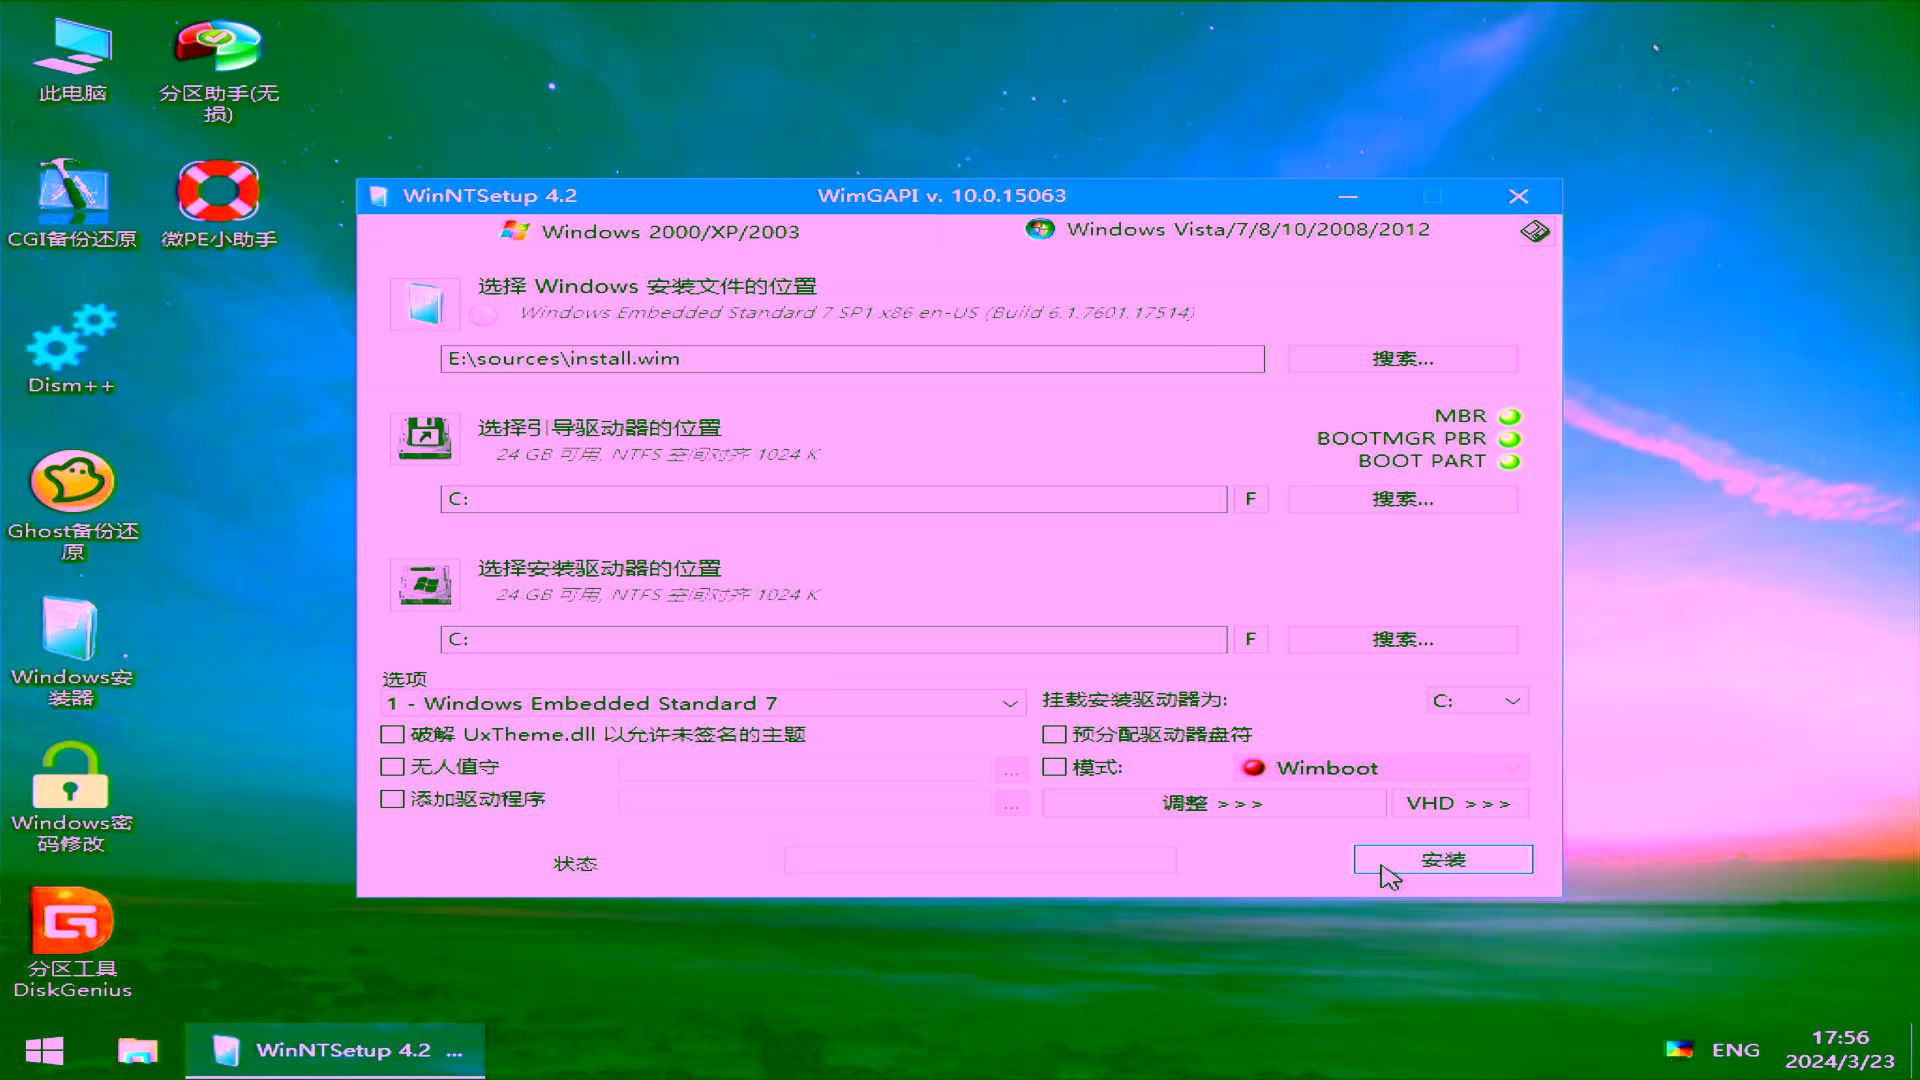Open 分区工具 DiskGenius icon
The image size is (1920, 1080).
tap(72, 943)
